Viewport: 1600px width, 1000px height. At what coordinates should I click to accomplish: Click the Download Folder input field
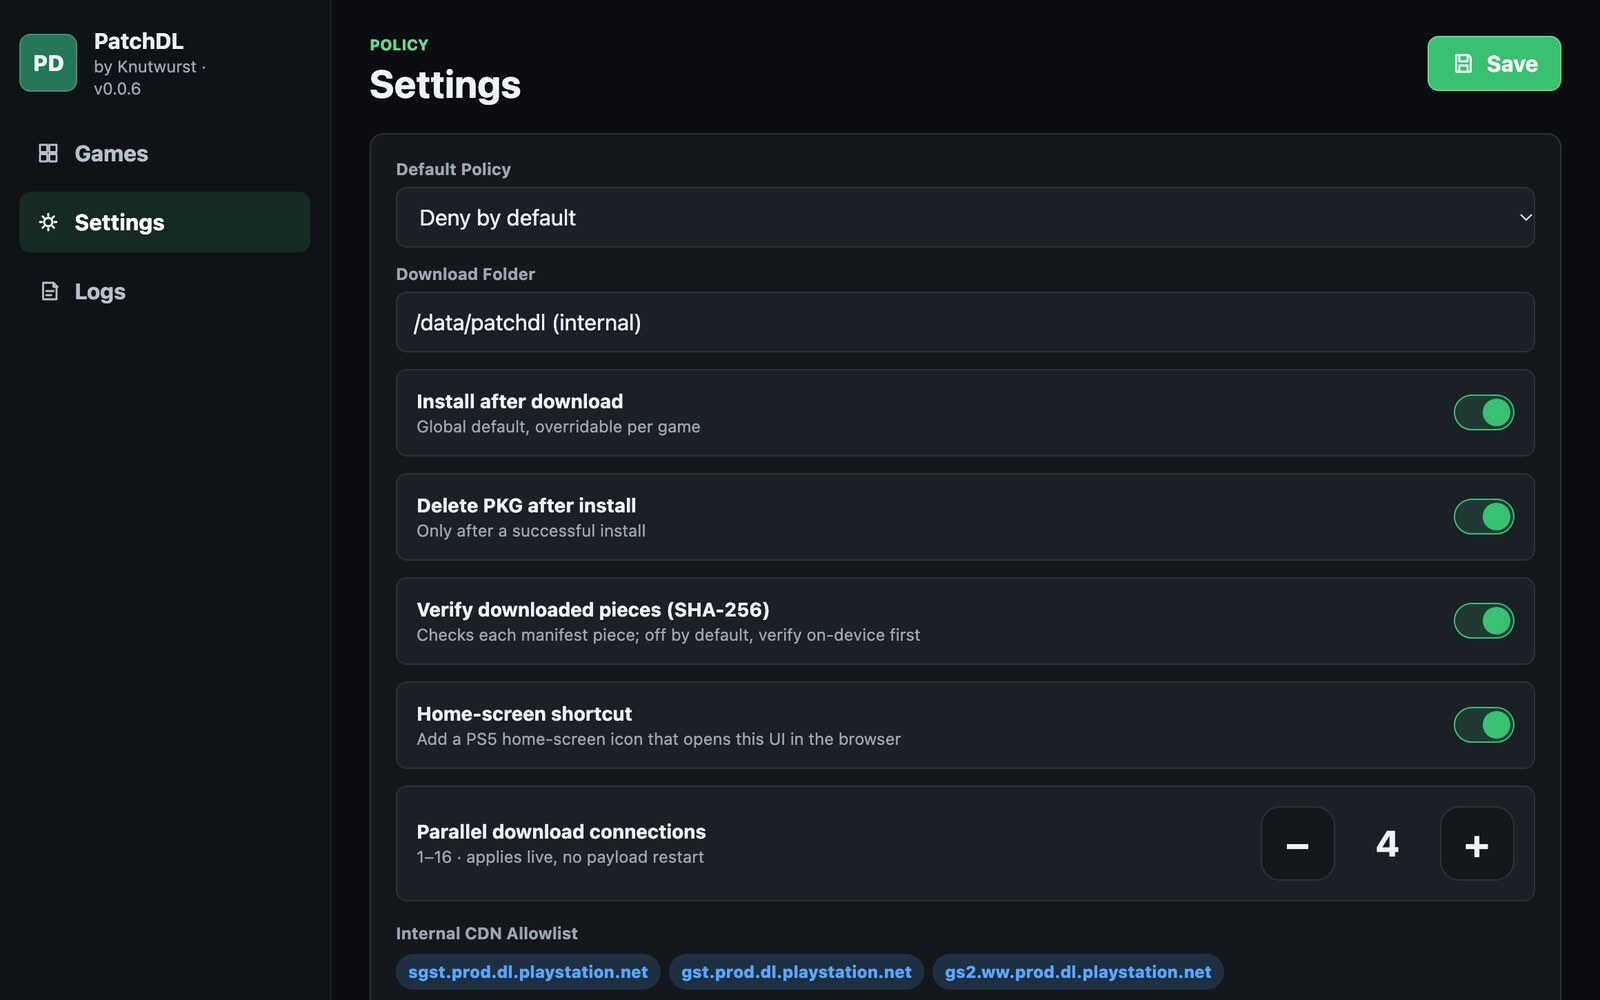tap(965, 322)
